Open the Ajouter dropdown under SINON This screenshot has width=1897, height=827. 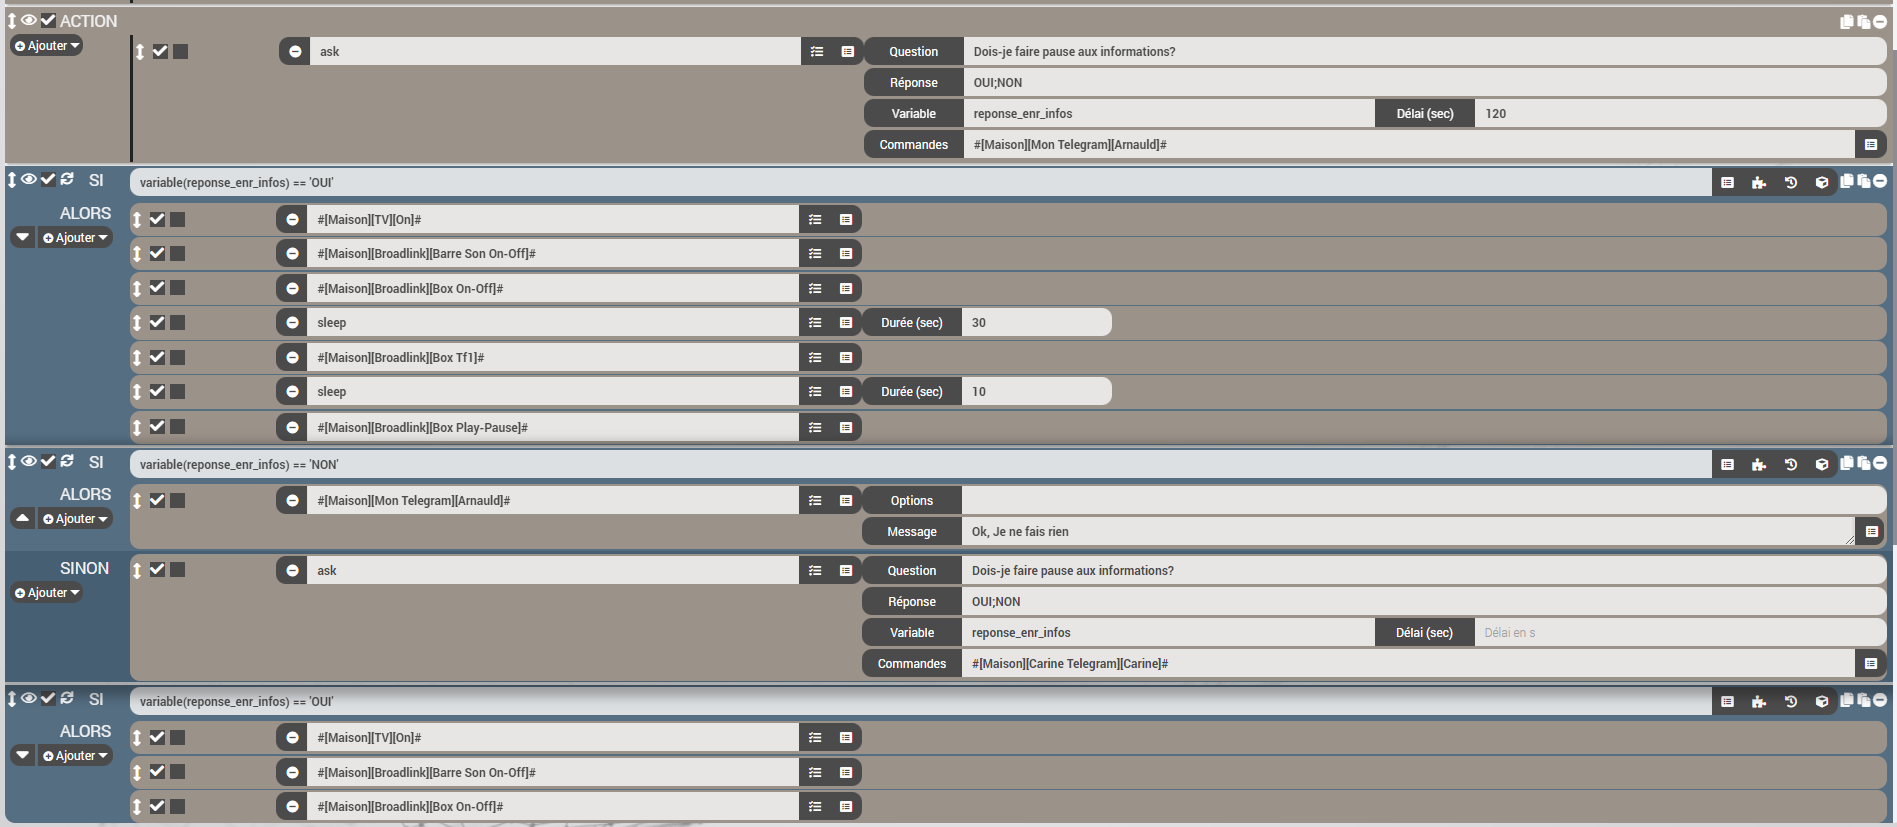click(47, 593)
